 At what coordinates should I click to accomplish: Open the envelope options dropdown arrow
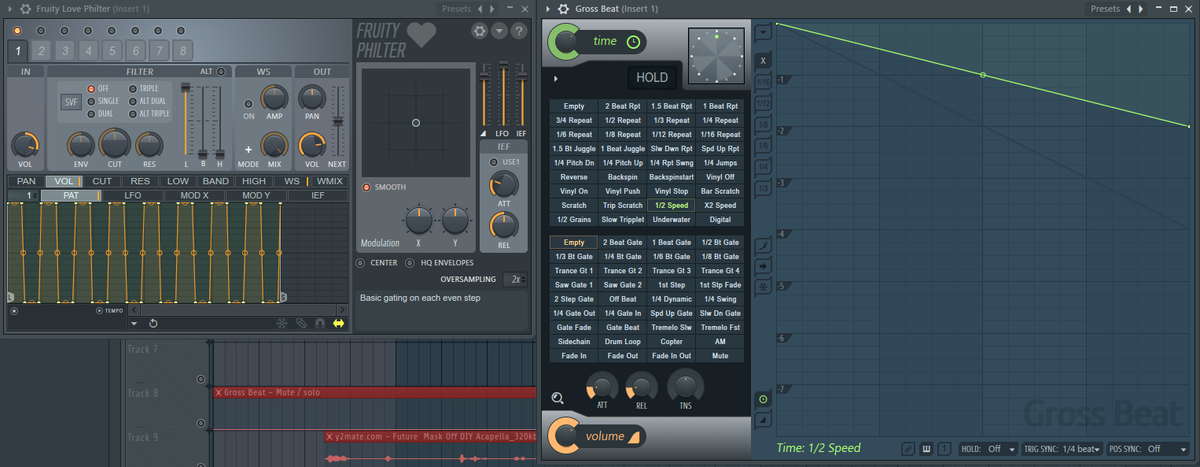133,323
